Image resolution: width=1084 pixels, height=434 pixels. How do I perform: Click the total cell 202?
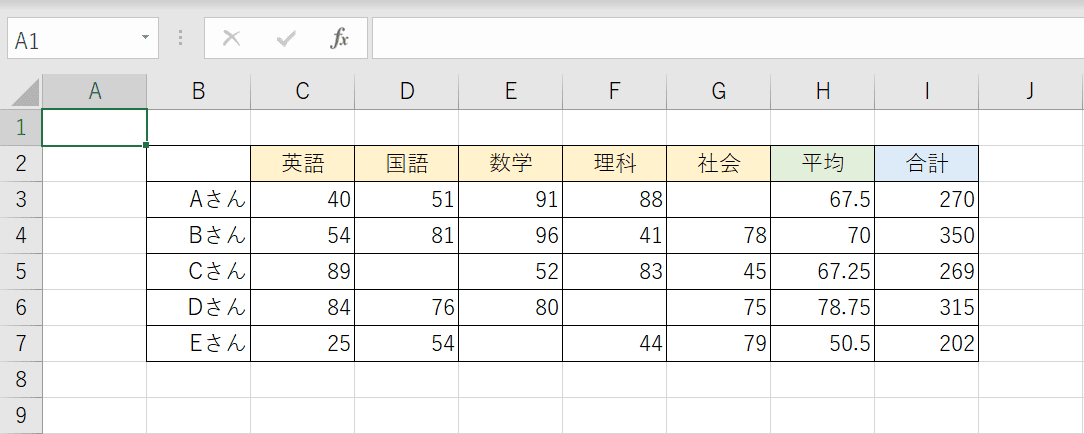click(x=926, y=343)
